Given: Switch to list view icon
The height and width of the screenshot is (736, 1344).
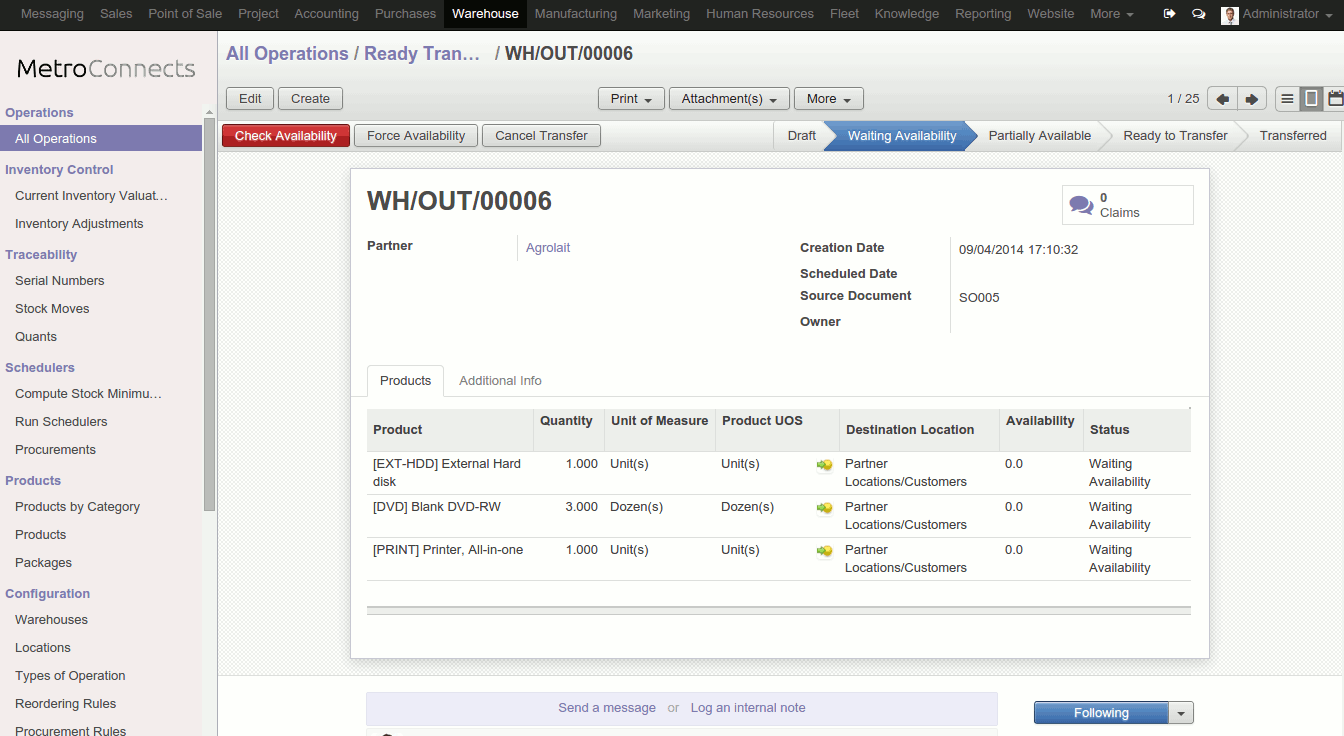Looking at the screenshot, I should click(1287, 99).
